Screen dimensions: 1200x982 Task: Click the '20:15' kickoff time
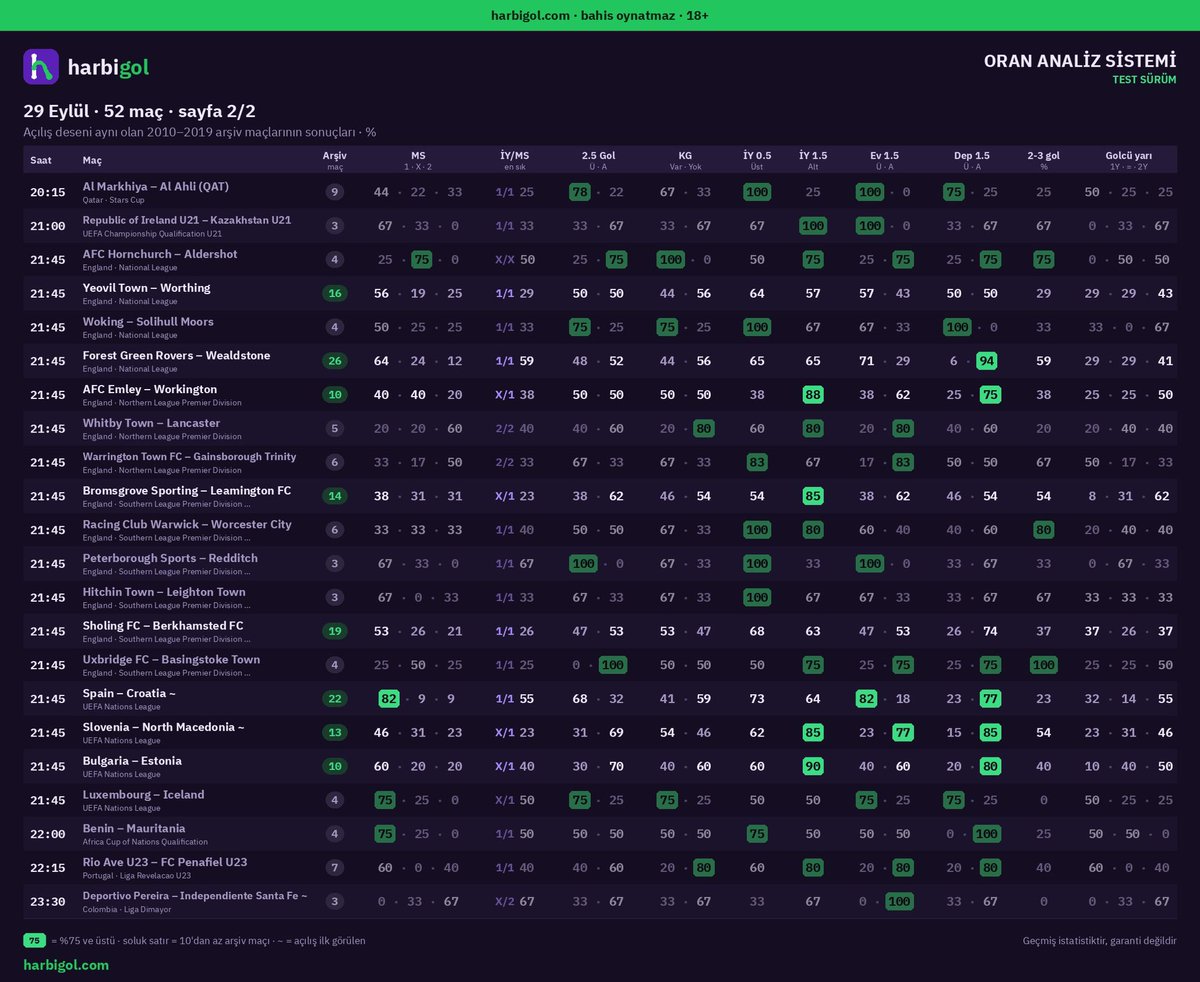pyautogui.click(x=47, y=192)
